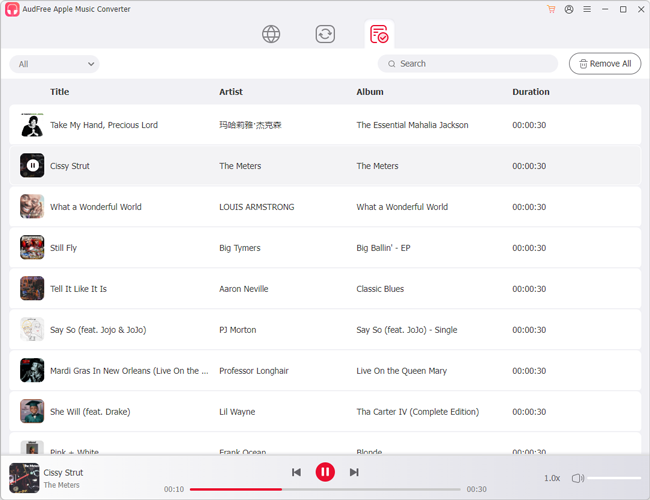Switch to the converting tab icon
Viewport: 650px width, 500px height.
click(325, 34)
